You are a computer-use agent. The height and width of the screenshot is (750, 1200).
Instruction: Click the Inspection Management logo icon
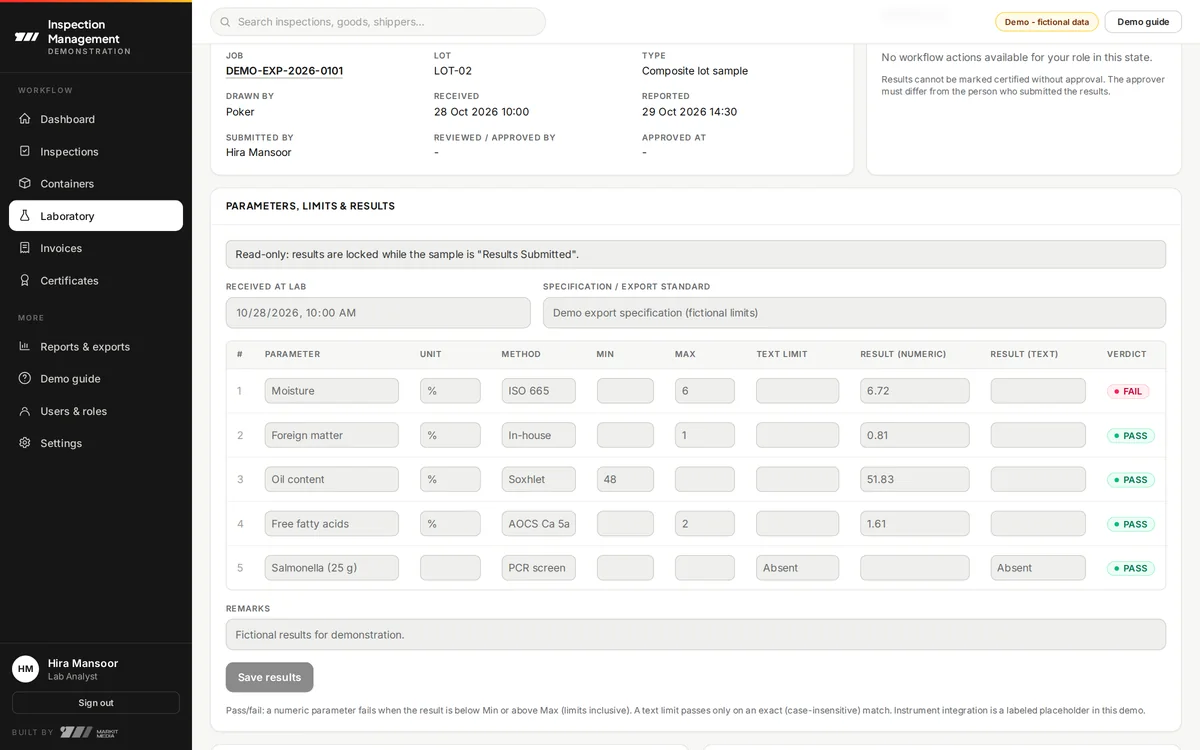tap(26, 37)
